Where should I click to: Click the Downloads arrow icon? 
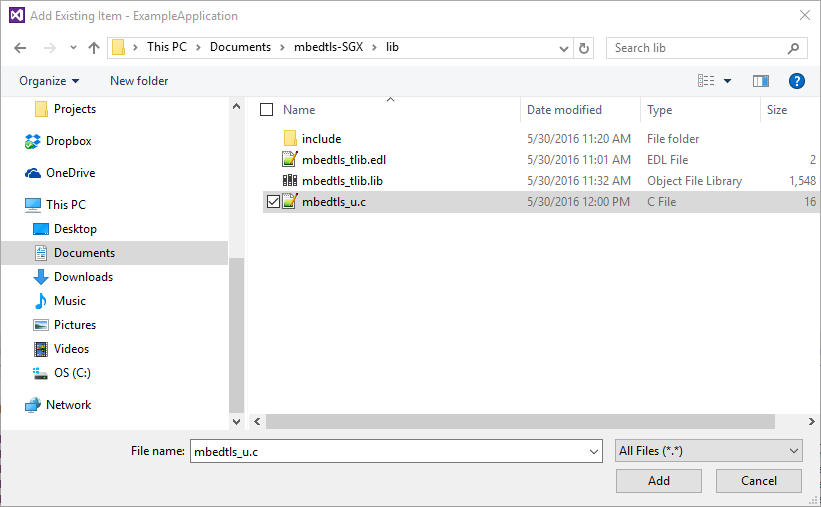click(41, 277)
